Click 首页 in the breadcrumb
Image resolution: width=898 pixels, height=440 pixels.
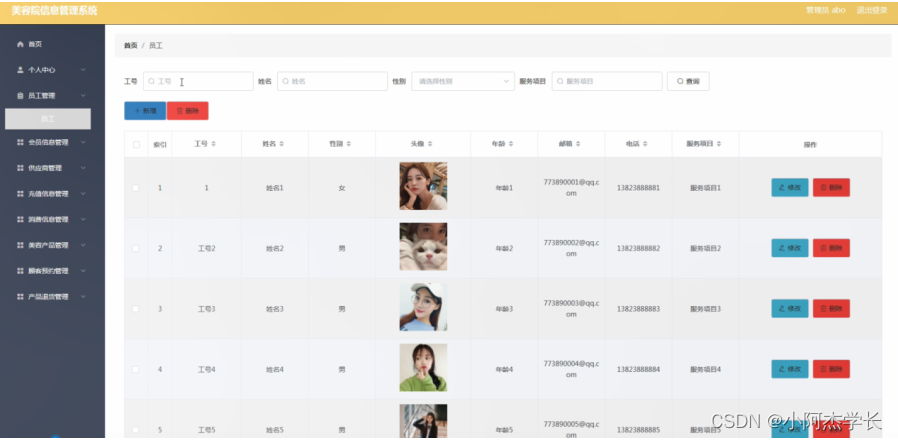tap(131, 45)
